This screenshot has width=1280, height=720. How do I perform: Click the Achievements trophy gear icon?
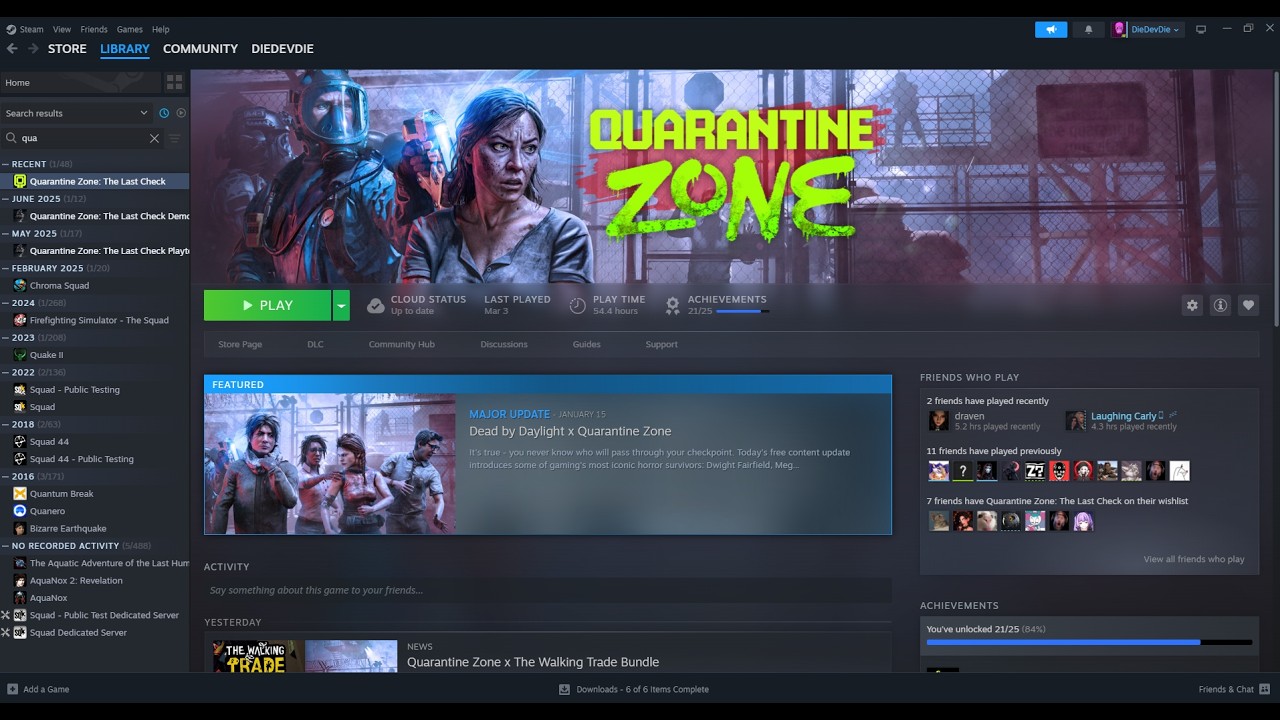tap(673, 305)
